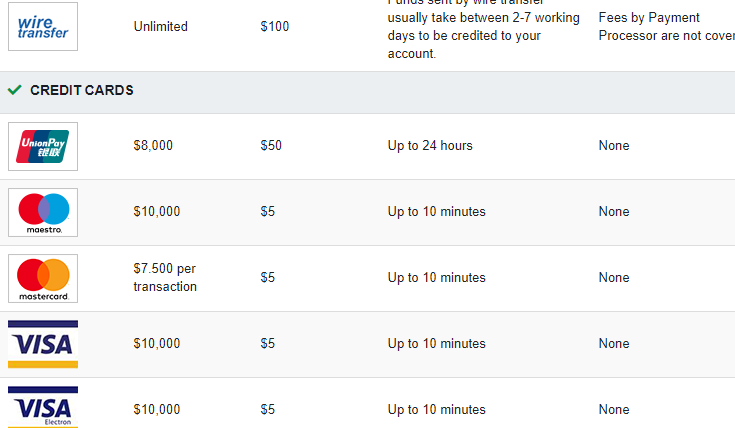Select the UnionPay card logo
Screen dimensions: 735x428
click(x=43, y=146)
